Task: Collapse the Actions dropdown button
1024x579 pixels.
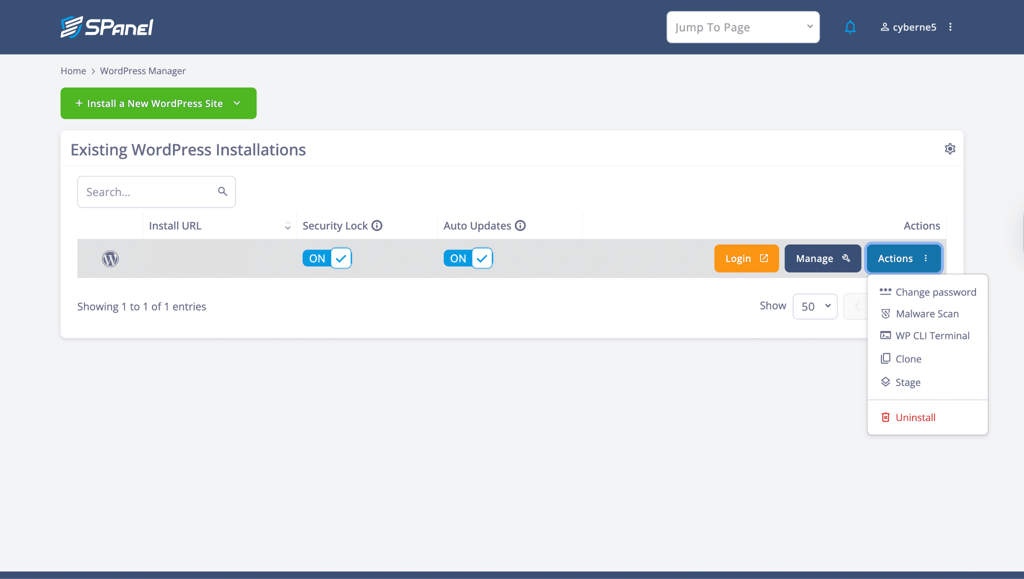Action: point(904,258)
